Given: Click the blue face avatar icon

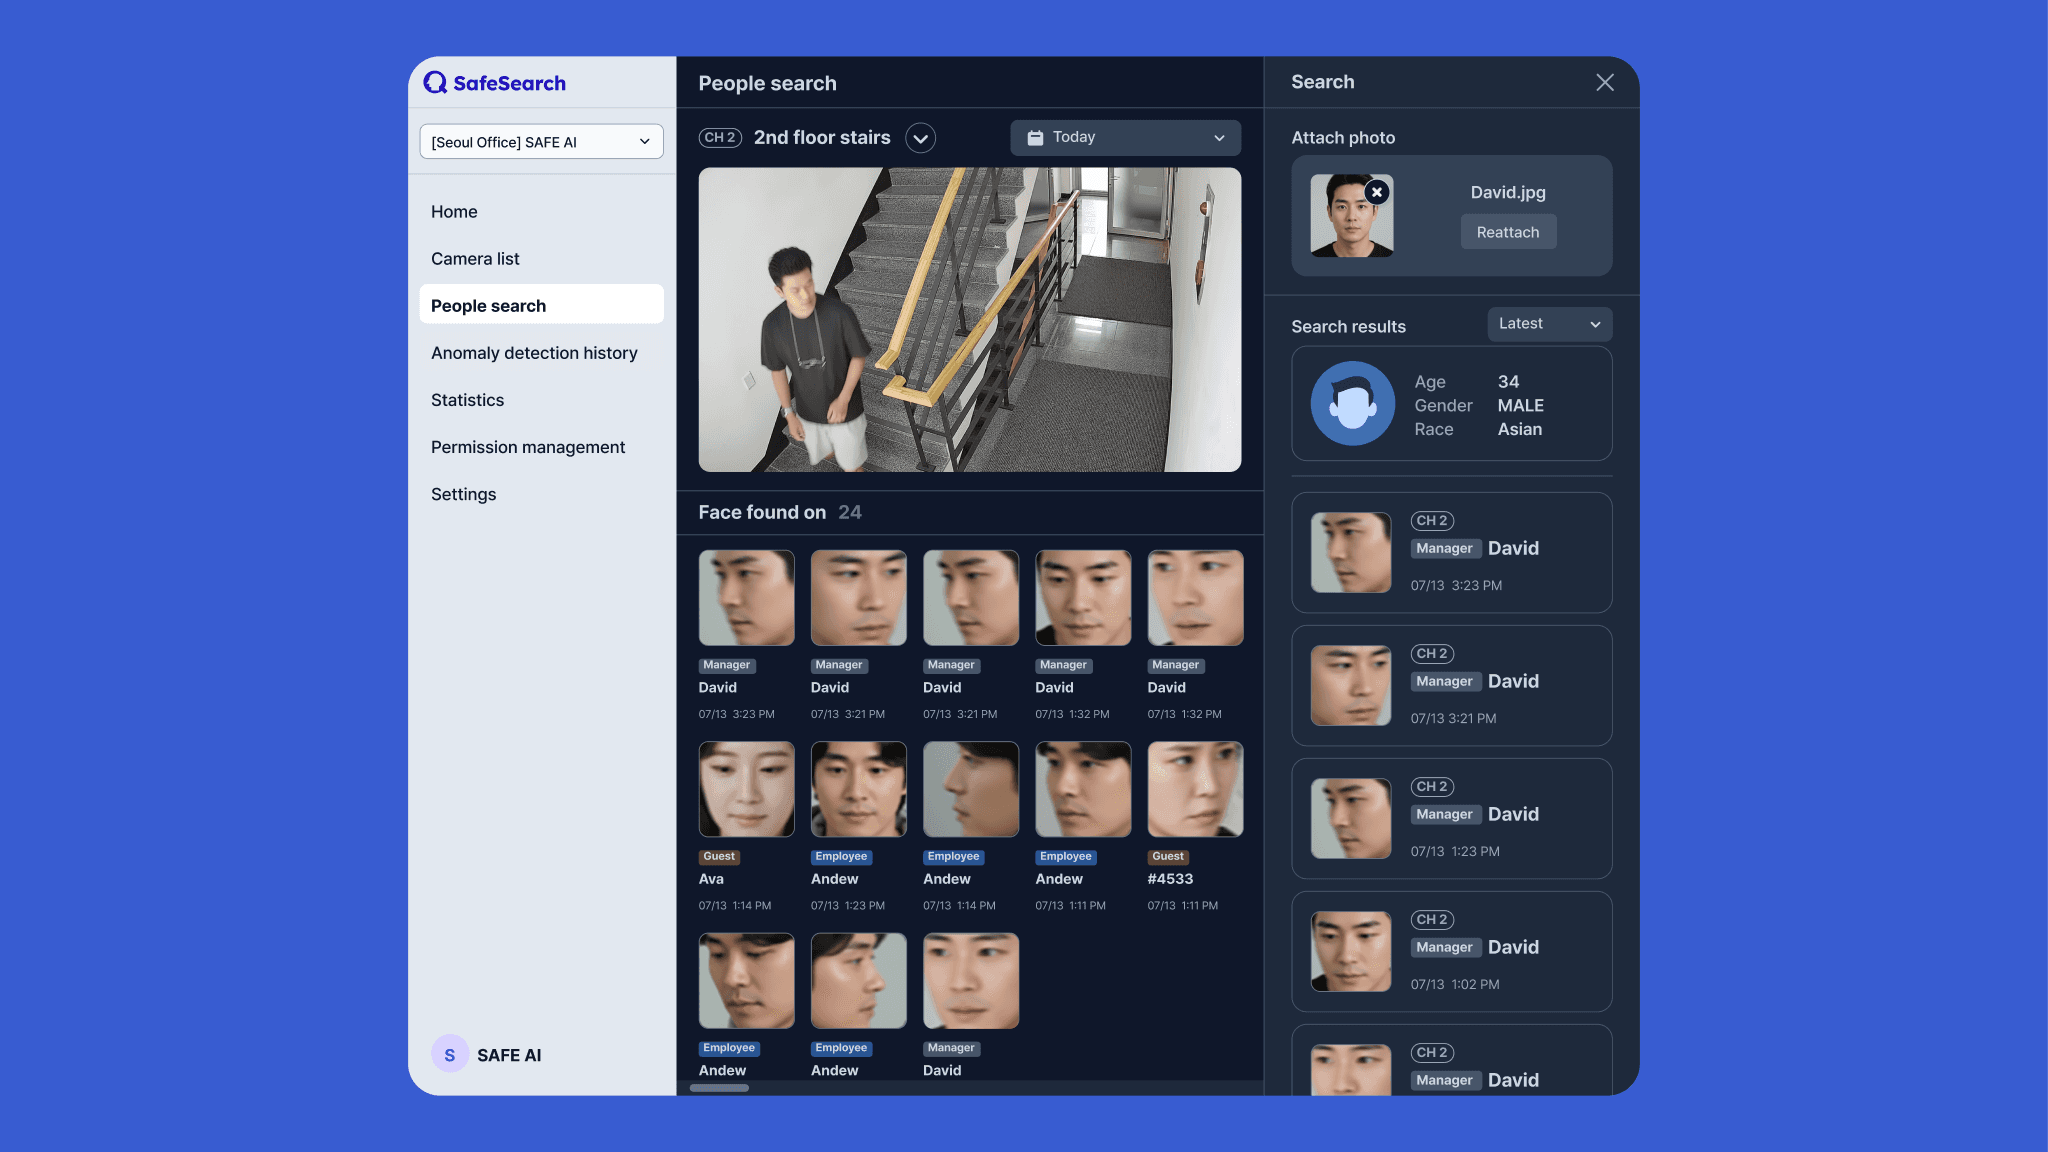Looking at the screenshot, I should pos(1352,404).
